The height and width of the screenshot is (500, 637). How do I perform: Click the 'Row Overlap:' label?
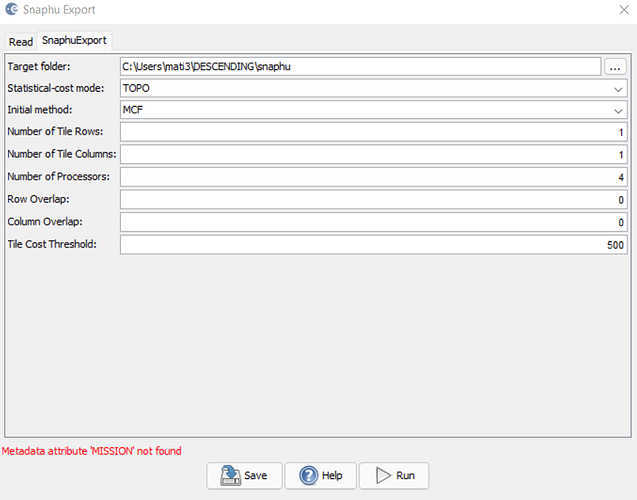(x=38, y=199)
